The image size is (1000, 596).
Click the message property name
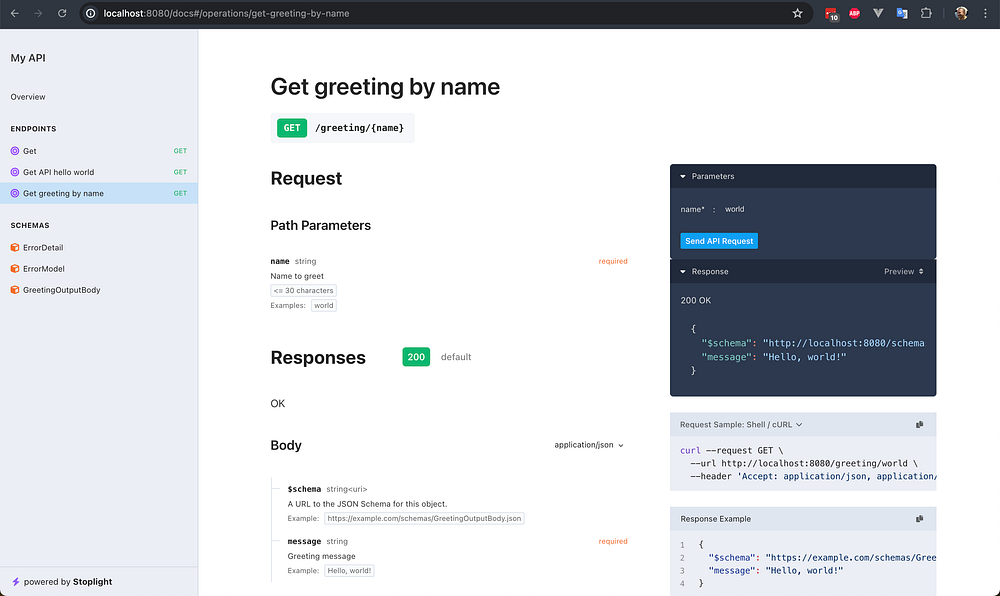click(304, 541)
